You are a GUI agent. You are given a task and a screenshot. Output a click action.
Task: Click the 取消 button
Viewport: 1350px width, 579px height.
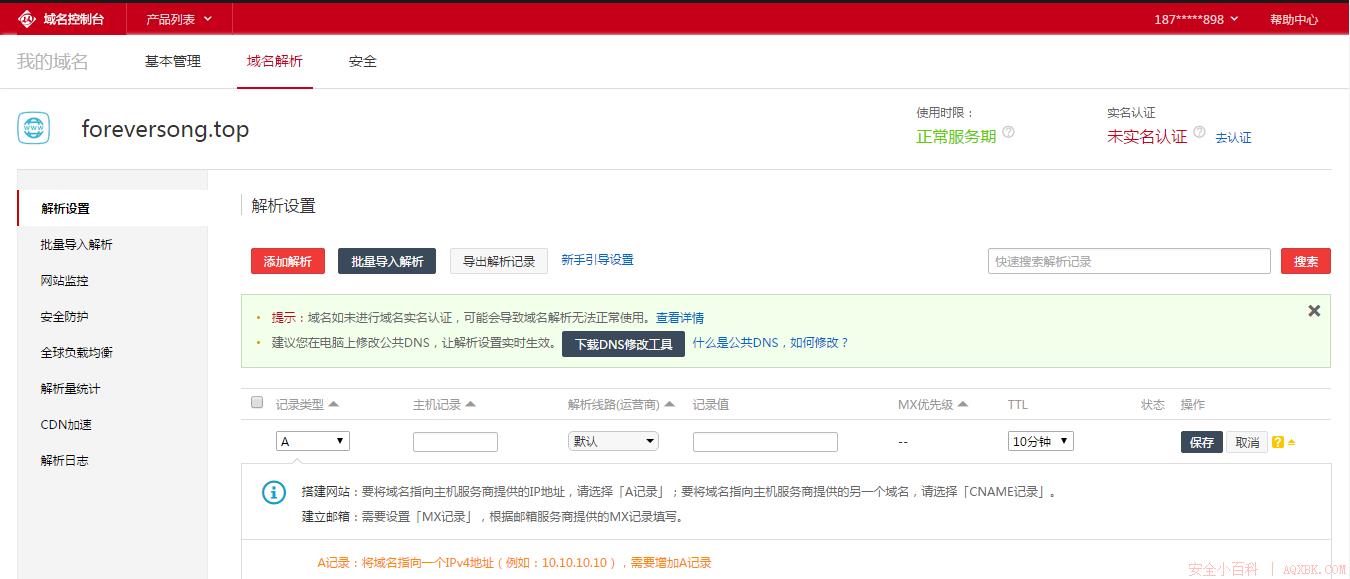point(1247,442)
